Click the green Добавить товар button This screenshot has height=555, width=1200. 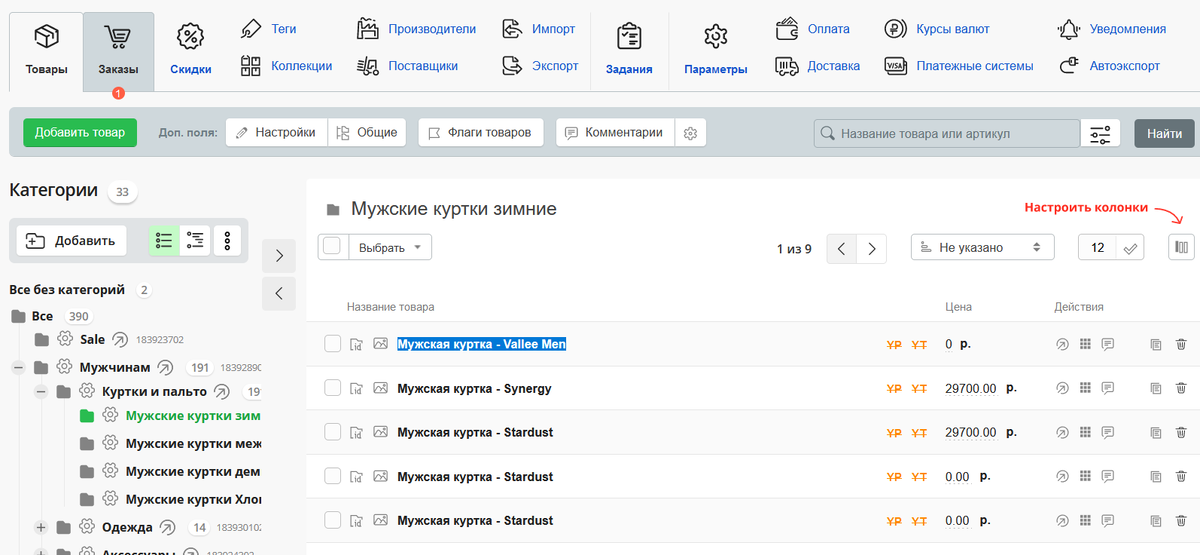pyautogui.click(x=80, y=132)
